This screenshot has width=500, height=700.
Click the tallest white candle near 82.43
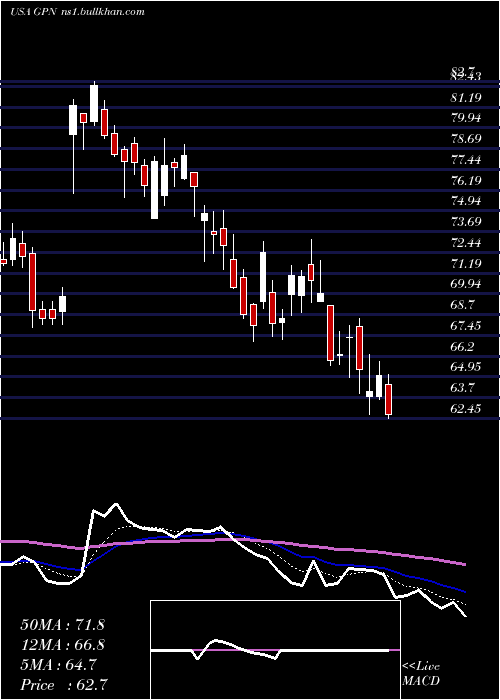tap(94, 104)
